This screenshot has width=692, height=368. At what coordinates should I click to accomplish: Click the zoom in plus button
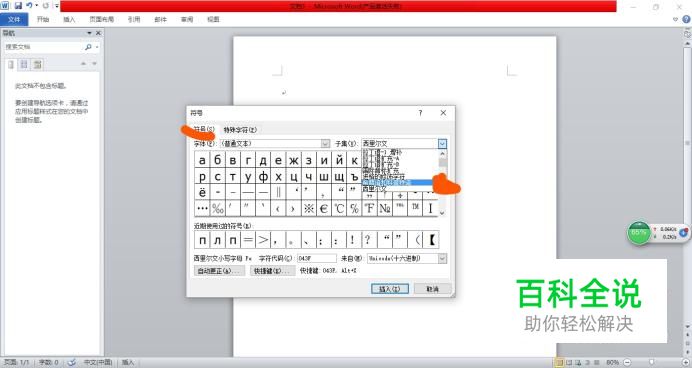click(x=686, y=362)
